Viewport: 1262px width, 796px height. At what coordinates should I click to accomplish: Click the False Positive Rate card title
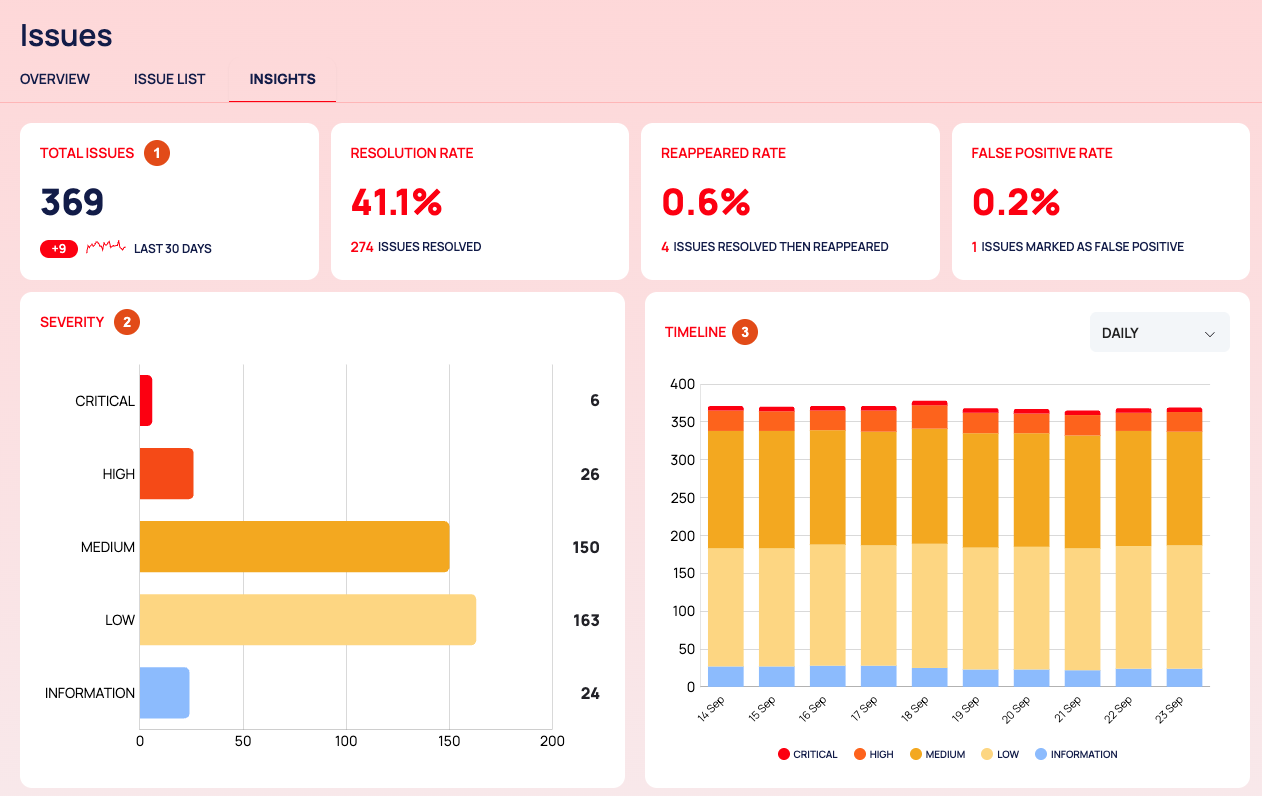[x=1042, y=153]
